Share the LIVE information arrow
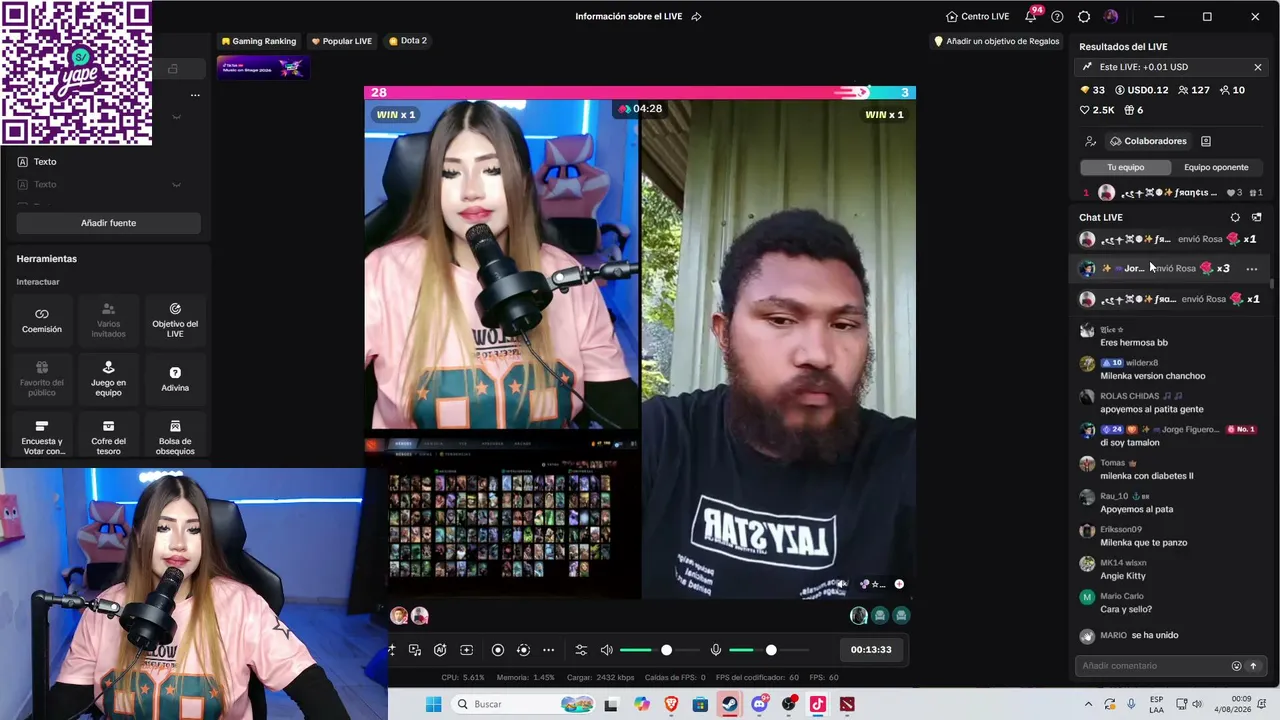Screen dimensions: 1280x720 click(x=696, y=16)
